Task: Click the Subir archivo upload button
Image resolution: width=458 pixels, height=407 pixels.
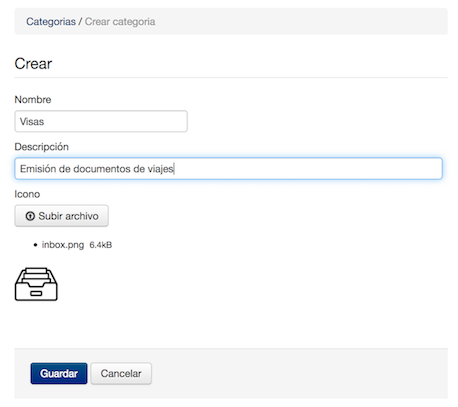Action: point(61,216)
